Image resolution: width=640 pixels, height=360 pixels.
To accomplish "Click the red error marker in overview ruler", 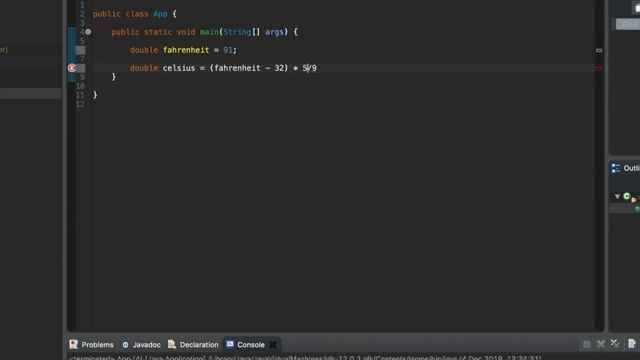I will pos(599,69).
